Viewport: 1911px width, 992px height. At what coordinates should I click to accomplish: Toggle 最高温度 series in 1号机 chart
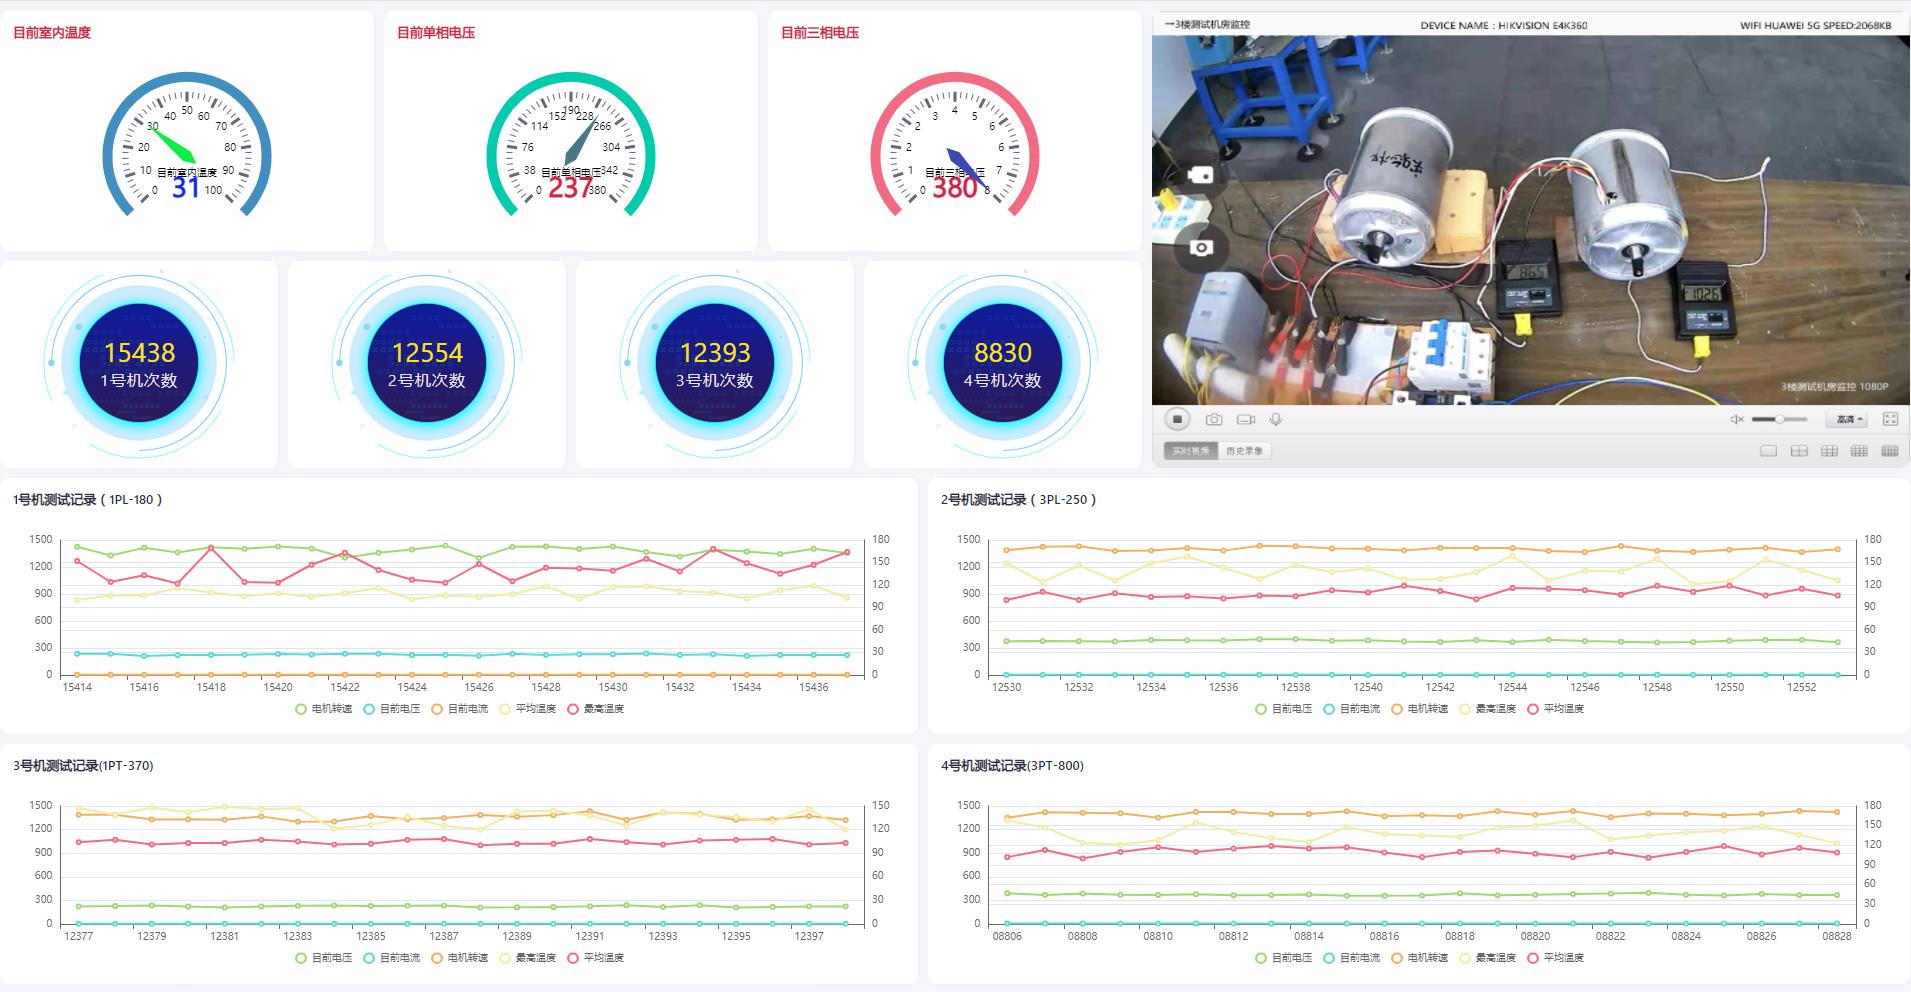click(x=595, y=709)
